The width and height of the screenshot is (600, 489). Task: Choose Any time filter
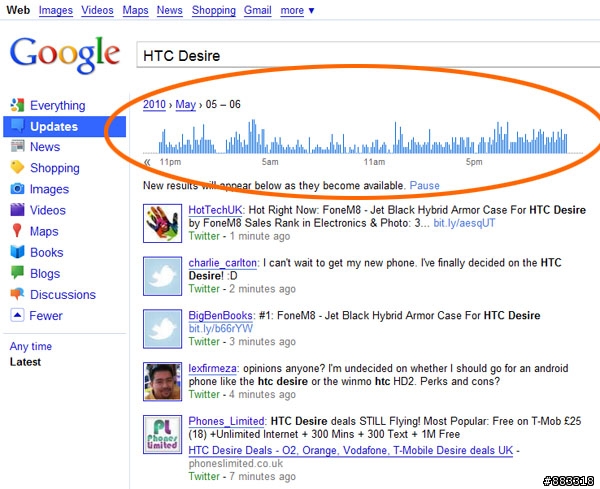31,346
